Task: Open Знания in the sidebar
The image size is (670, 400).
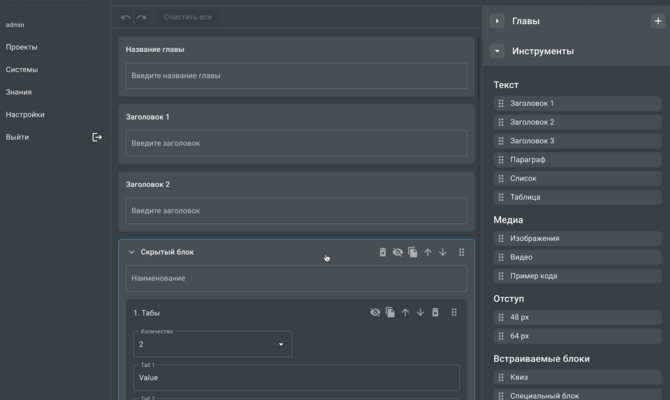Action: [19, 92]
